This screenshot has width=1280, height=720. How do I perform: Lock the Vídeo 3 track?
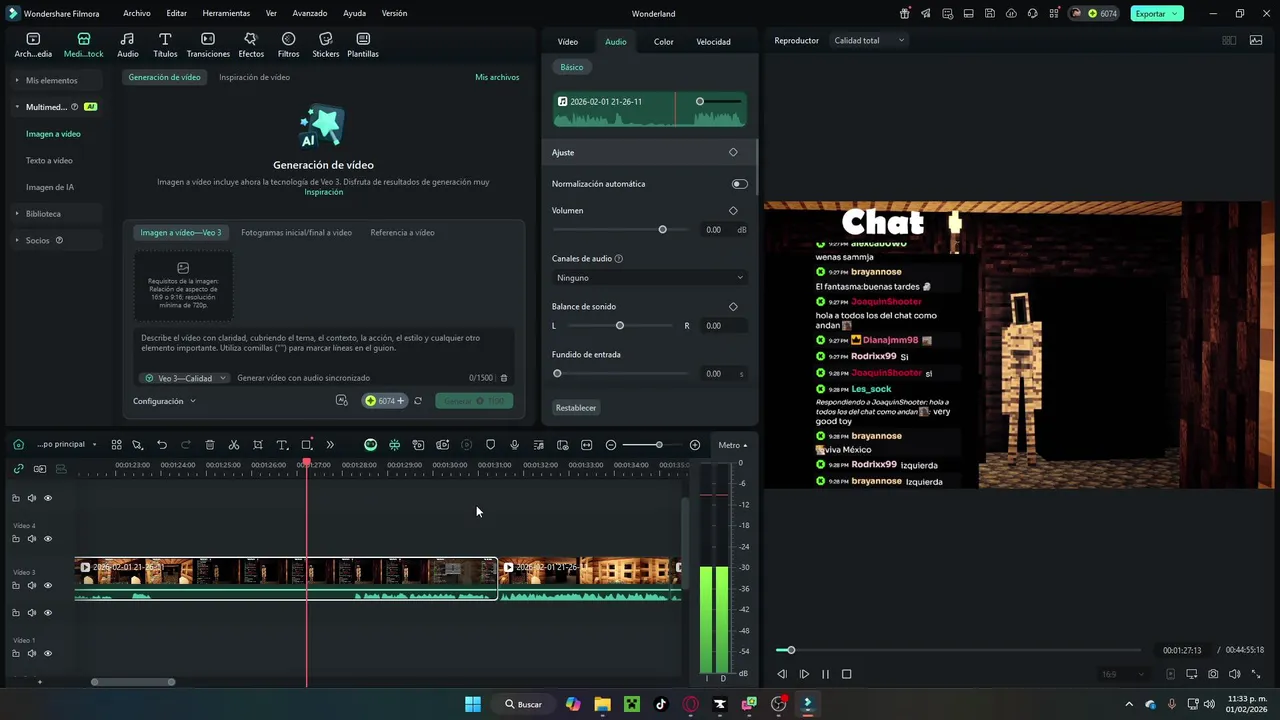click(15, 586)
